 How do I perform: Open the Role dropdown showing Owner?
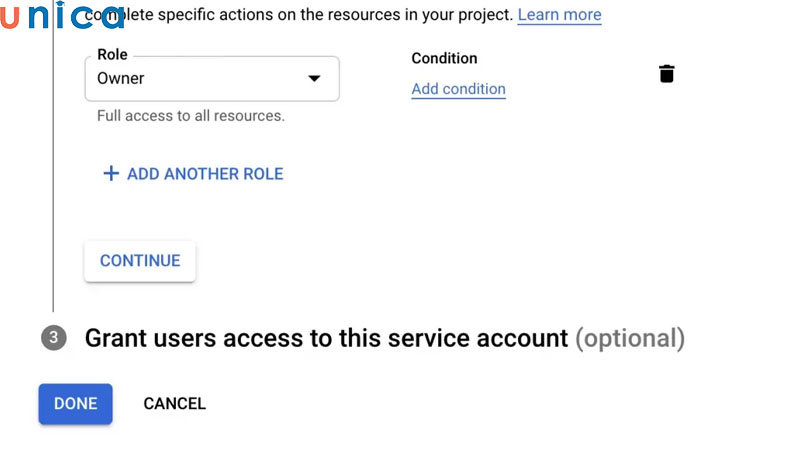[211, 79]
